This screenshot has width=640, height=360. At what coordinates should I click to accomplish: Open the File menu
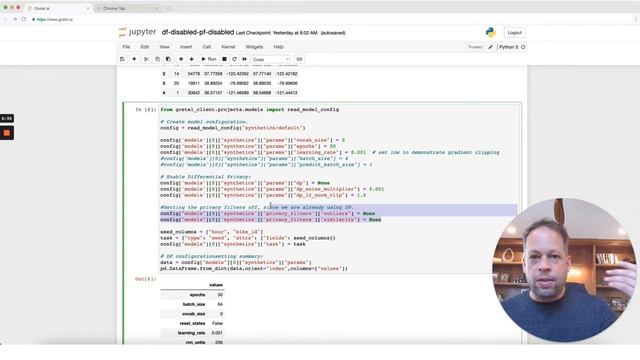click(x=126, y=47)
